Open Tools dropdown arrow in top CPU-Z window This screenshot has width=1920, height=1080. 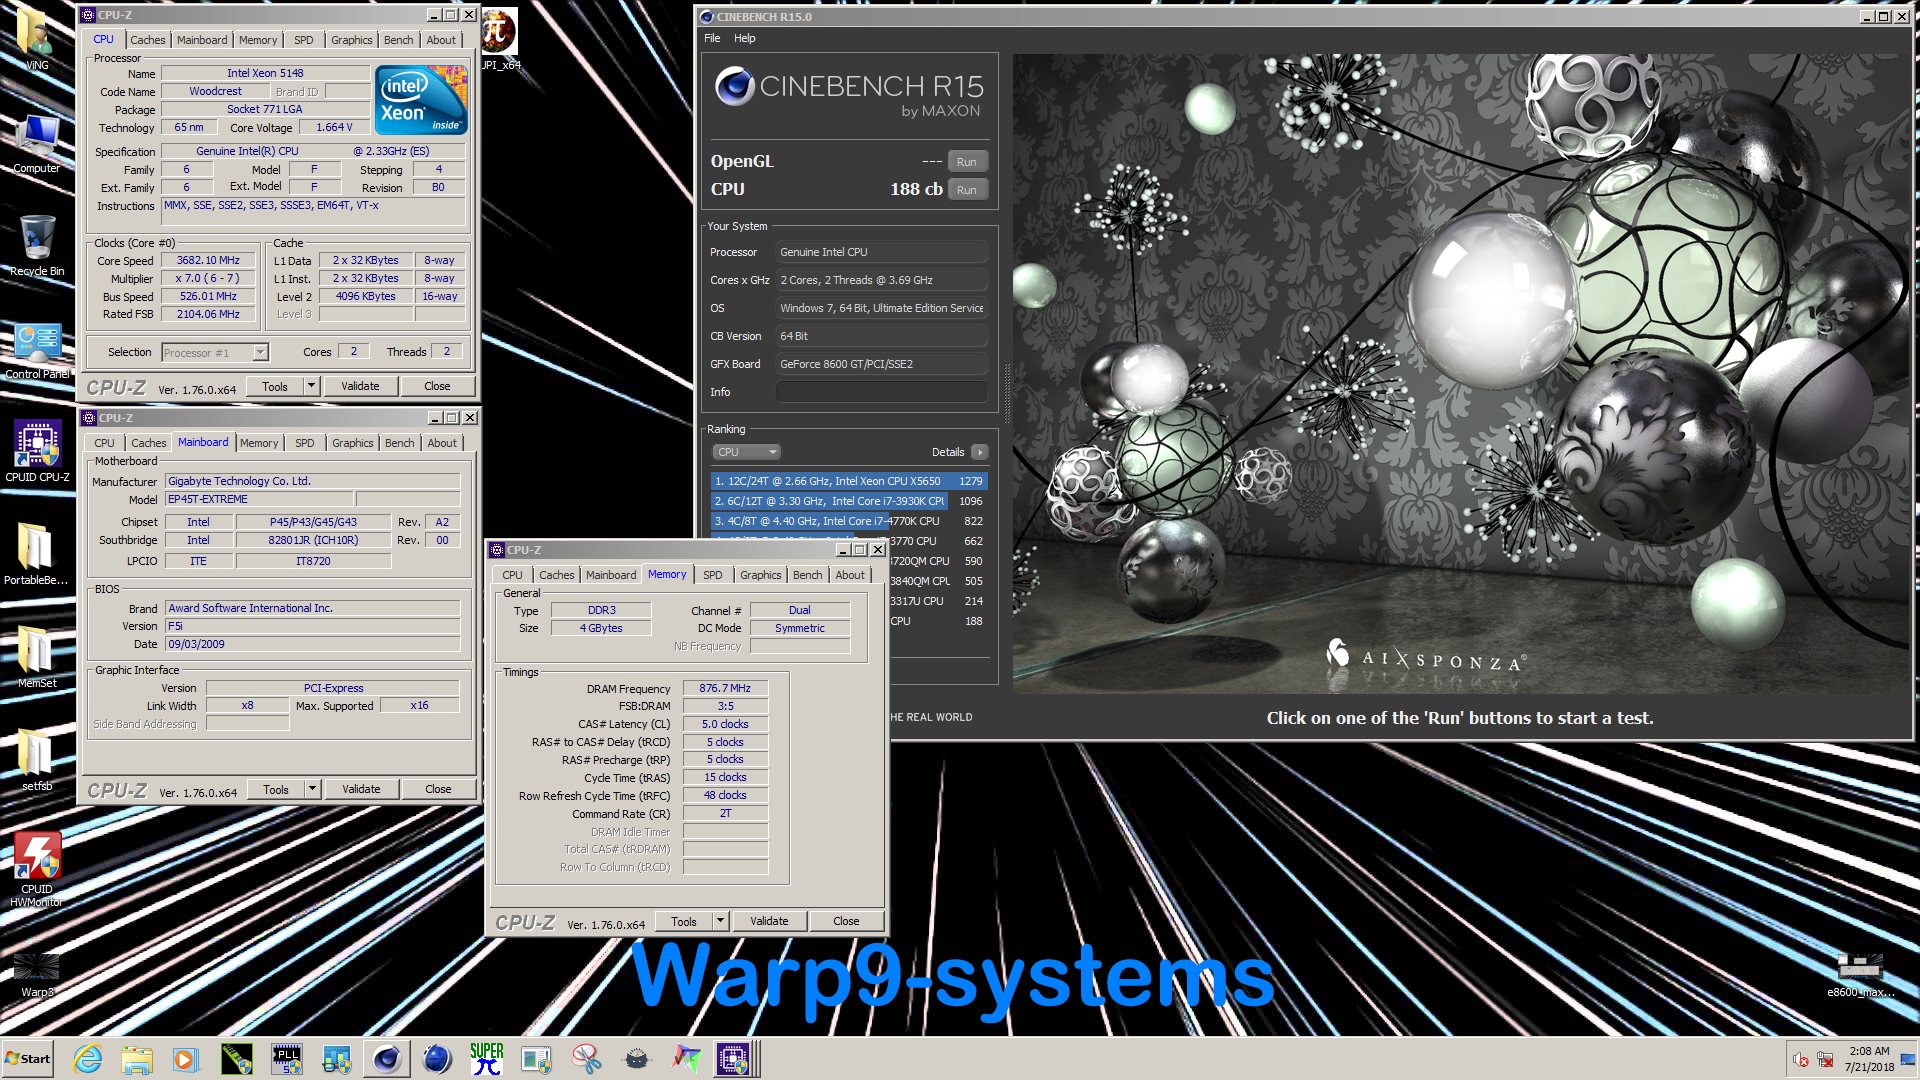311,386
